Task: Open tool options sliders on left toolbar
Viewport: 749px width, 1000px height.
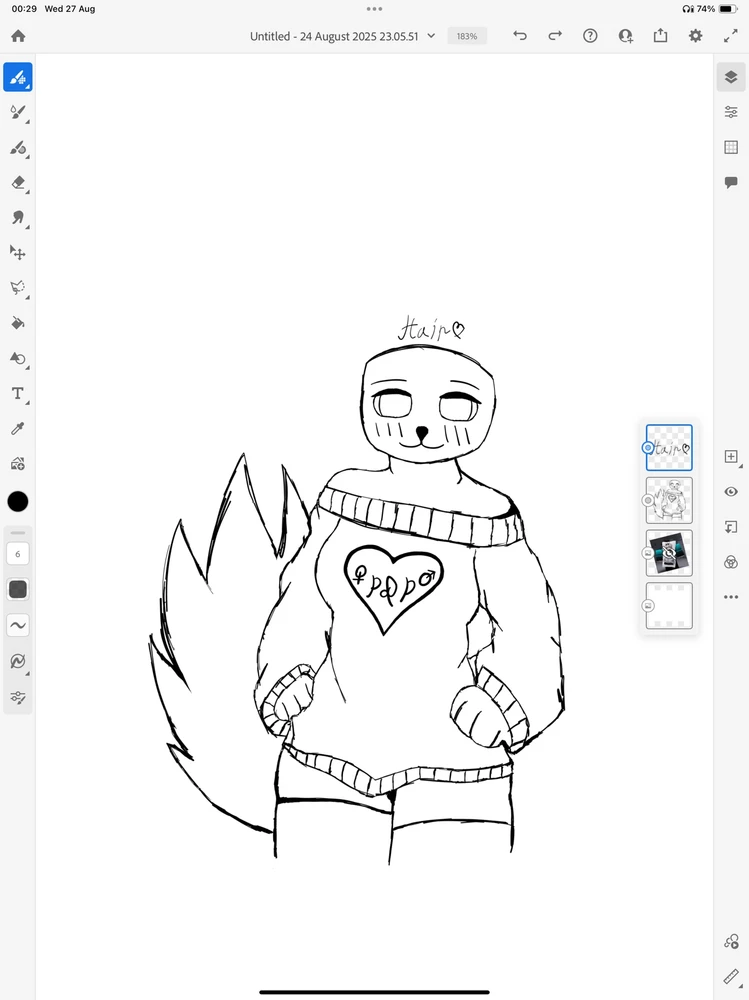Action: [18, 698]
